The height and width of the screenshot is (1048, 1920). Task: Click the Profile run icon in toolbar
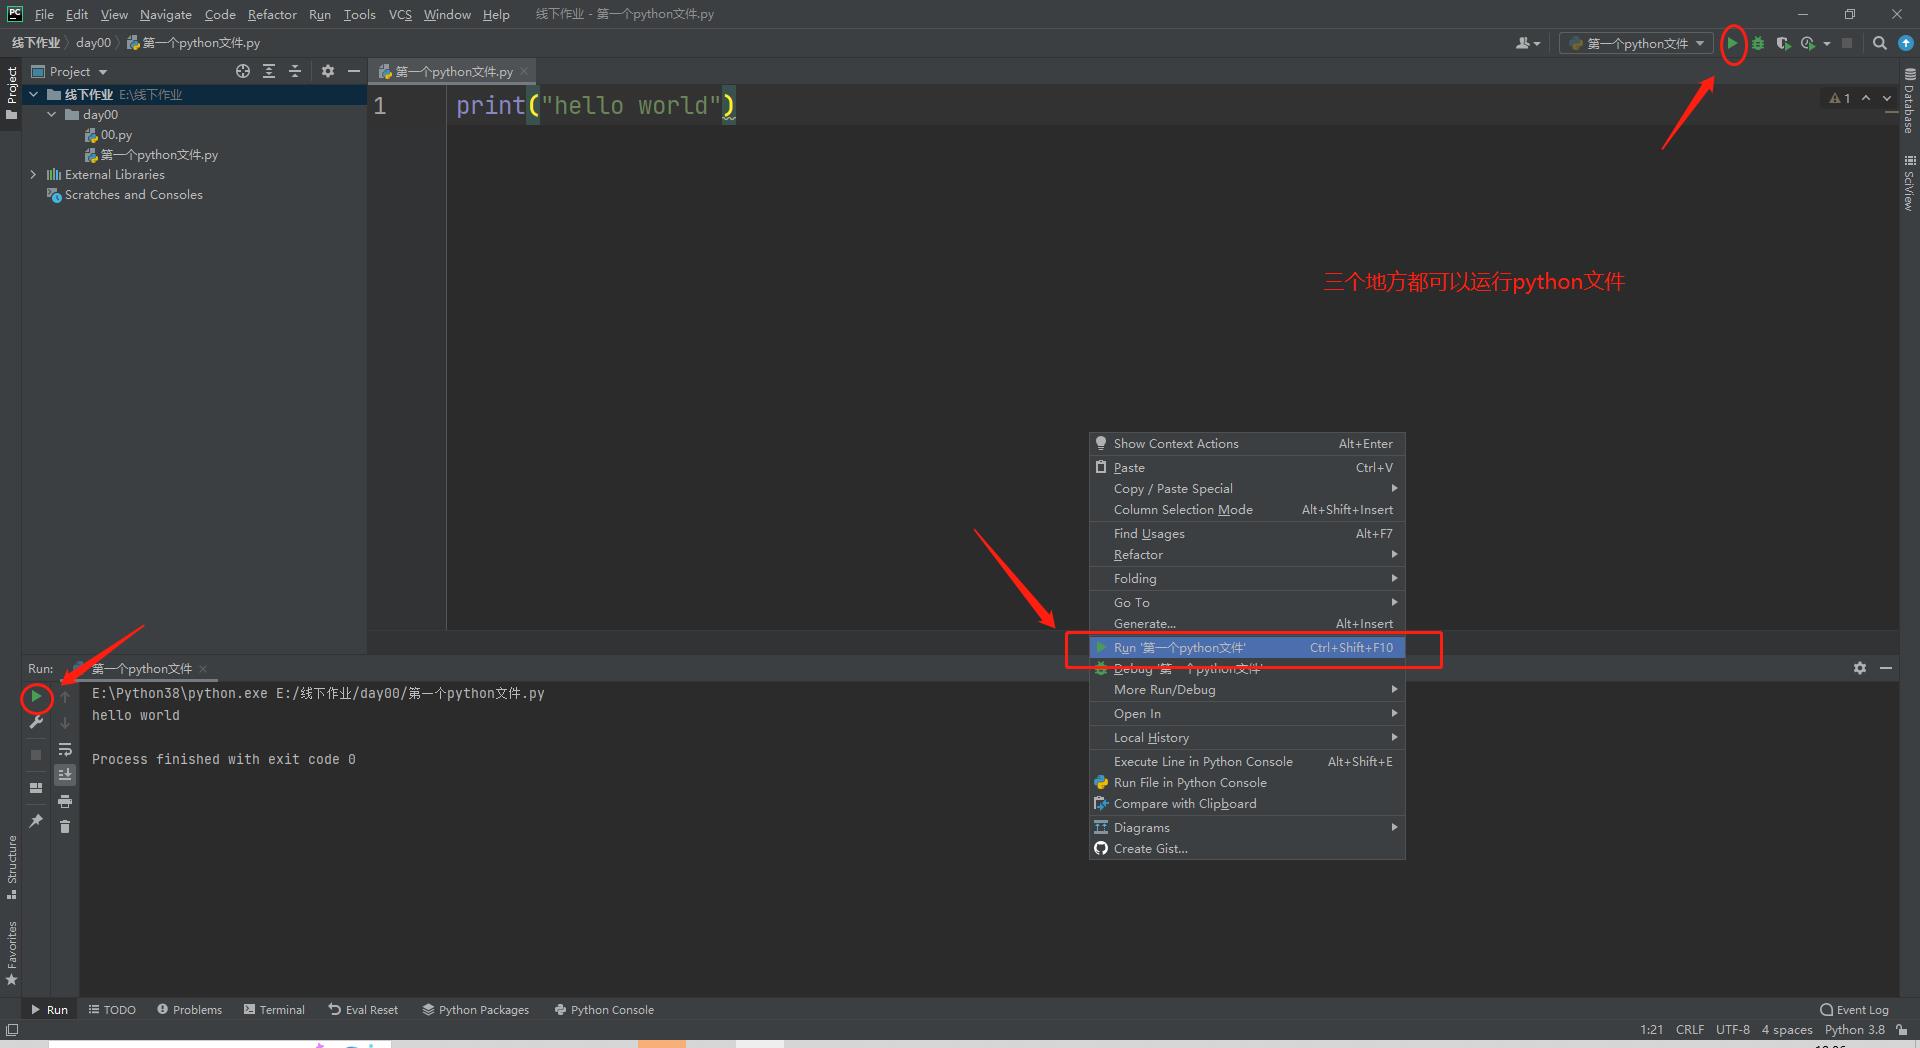coord(1808,43)
